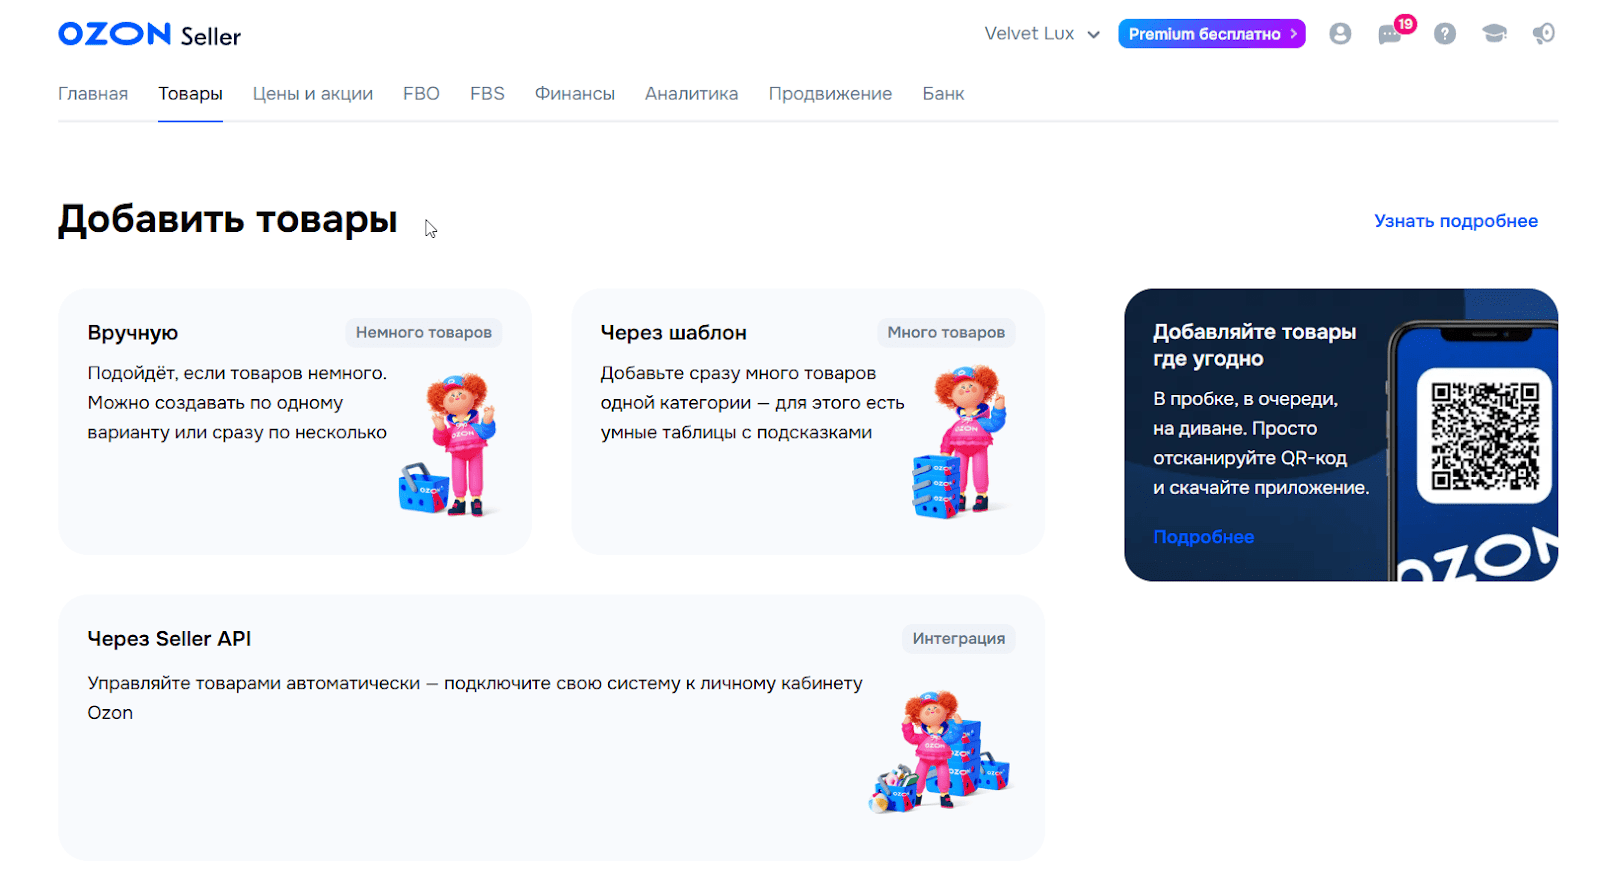Choose the Через шаблон card heading
Screen dimensions: 1600x871
(x=673, y=333)
